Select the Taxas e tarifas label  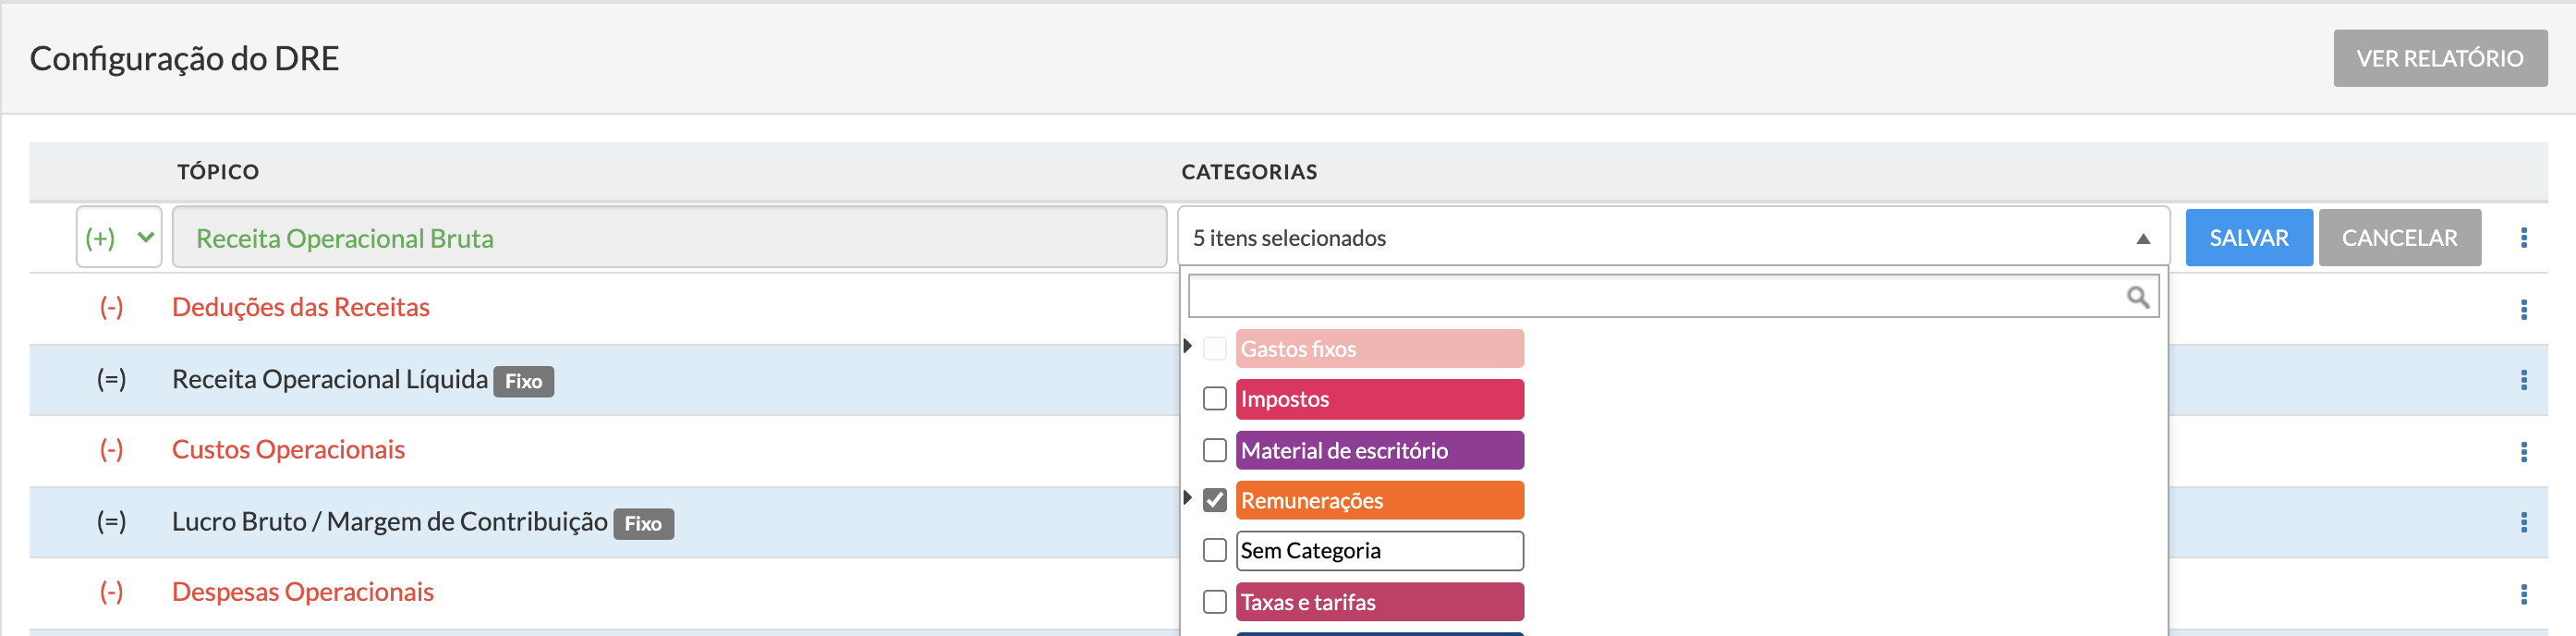[1379, 602]
